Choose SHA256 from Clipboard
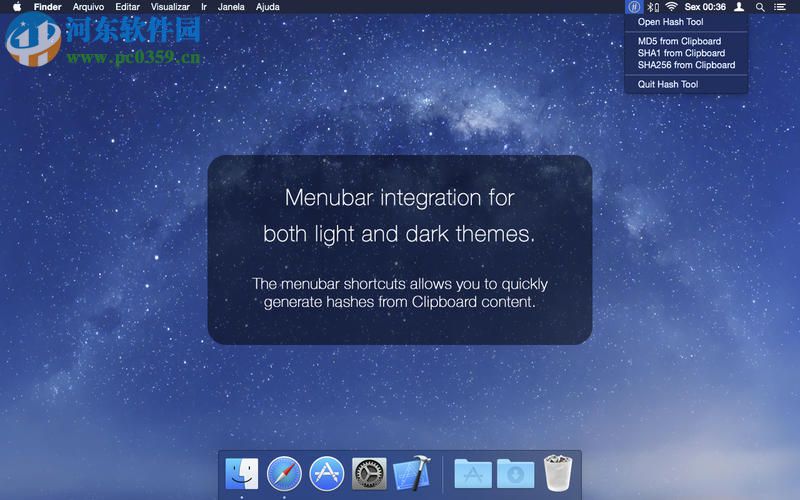The height and width of the screenshot is (500, 800). 686,65
